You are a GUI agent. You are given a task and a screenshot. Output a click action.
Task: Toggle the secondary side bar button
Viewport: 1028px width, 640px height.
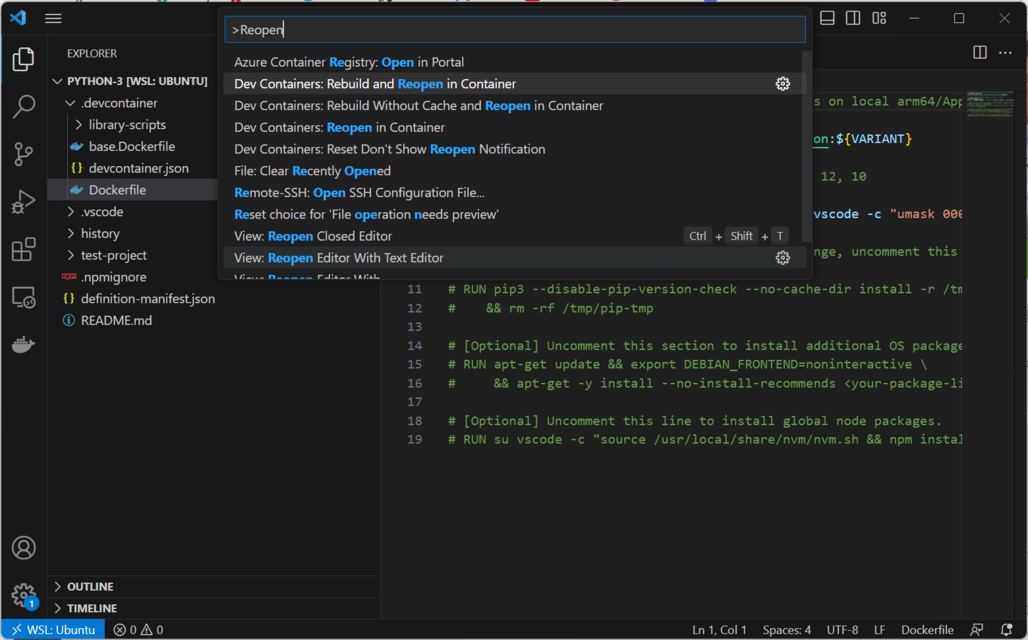tap(853, 18)
